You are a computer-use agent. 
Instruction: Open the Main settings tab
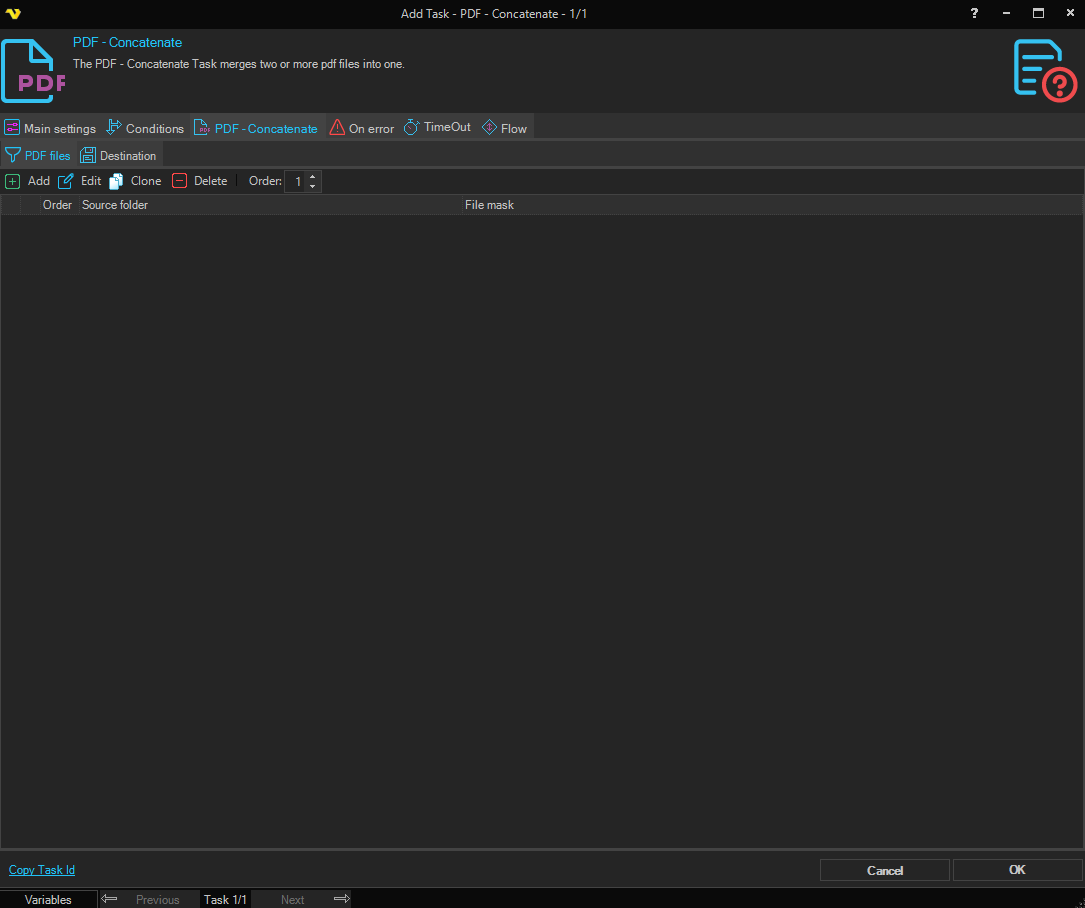coord(50,128)
